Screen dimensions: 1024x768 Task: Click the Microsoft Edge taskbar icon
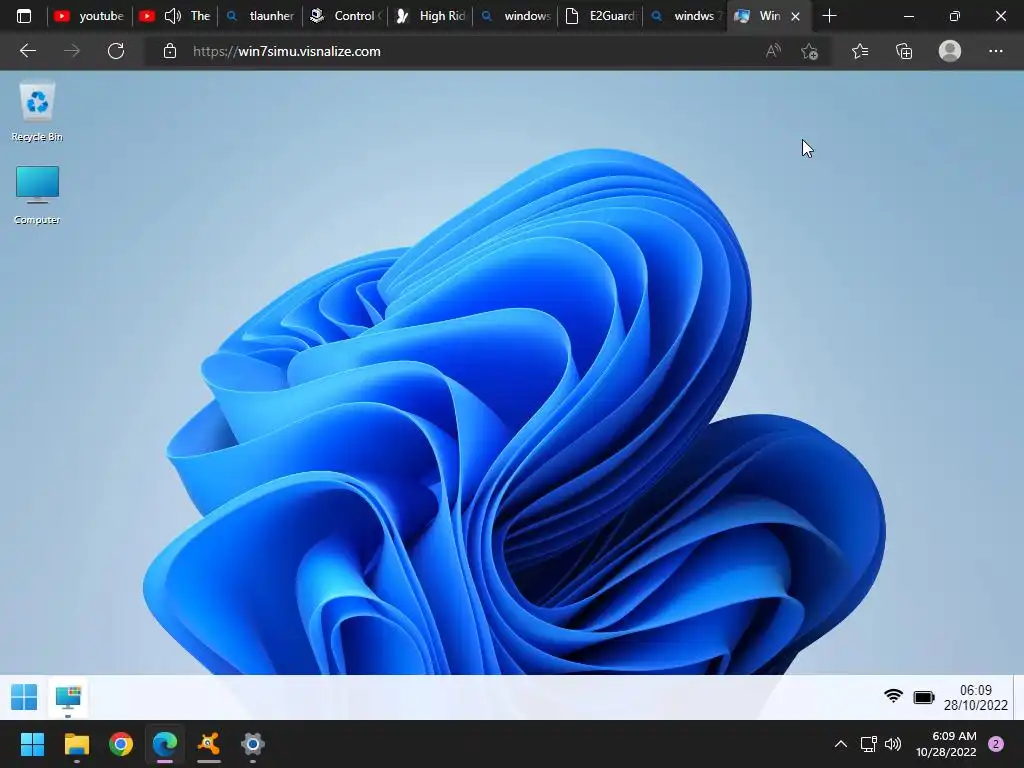[165, 744]
